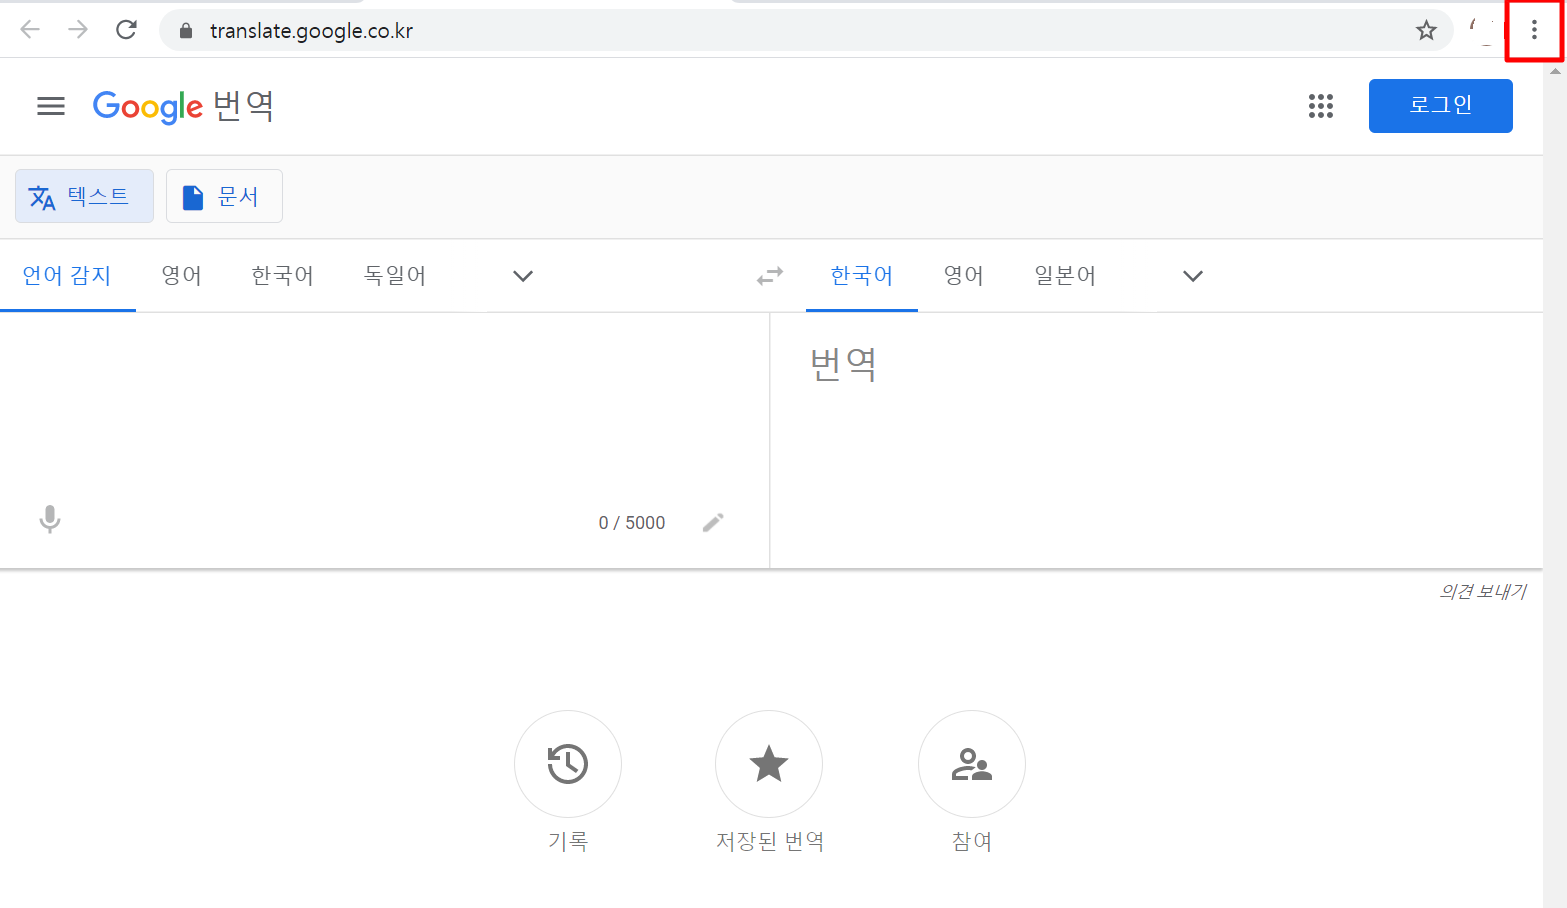The image size is (1567, 908).
Task: Click the 의견 보내기 feedback link
Action: coord(1483,592)
